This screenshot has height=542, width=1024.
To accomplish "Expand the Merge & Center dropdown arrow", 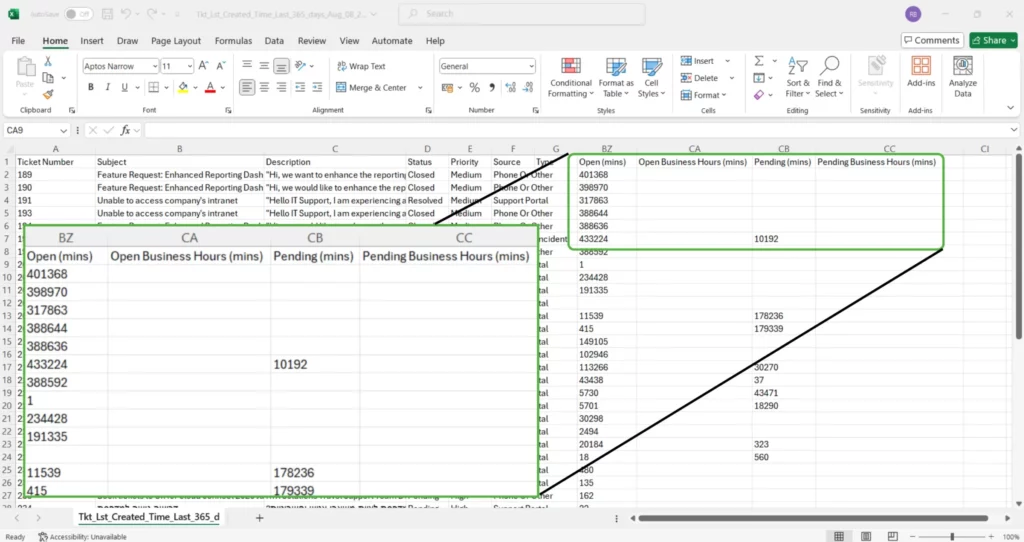I will tap(420, 88).
